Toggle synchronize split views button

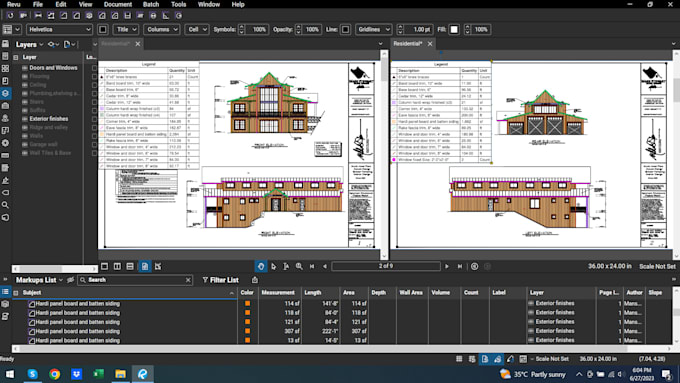tap(145, 266)
